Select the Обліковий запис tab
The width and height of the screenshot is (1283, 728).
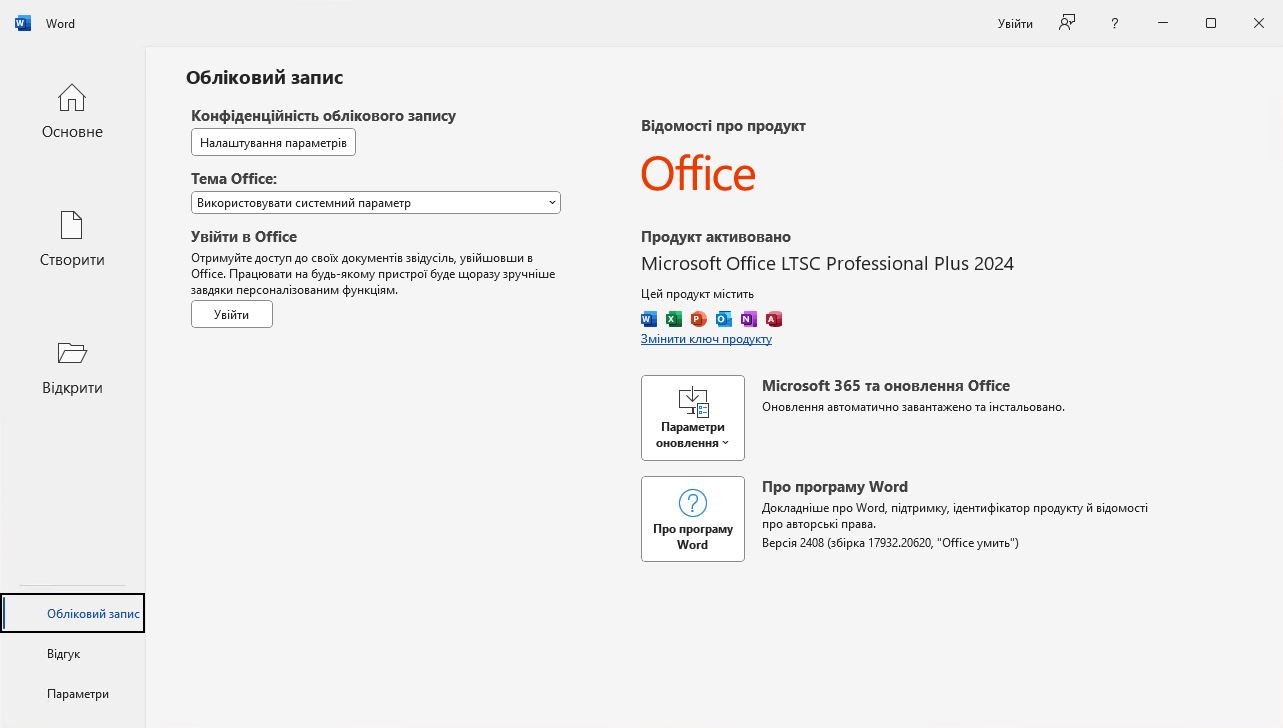point(73,613)
